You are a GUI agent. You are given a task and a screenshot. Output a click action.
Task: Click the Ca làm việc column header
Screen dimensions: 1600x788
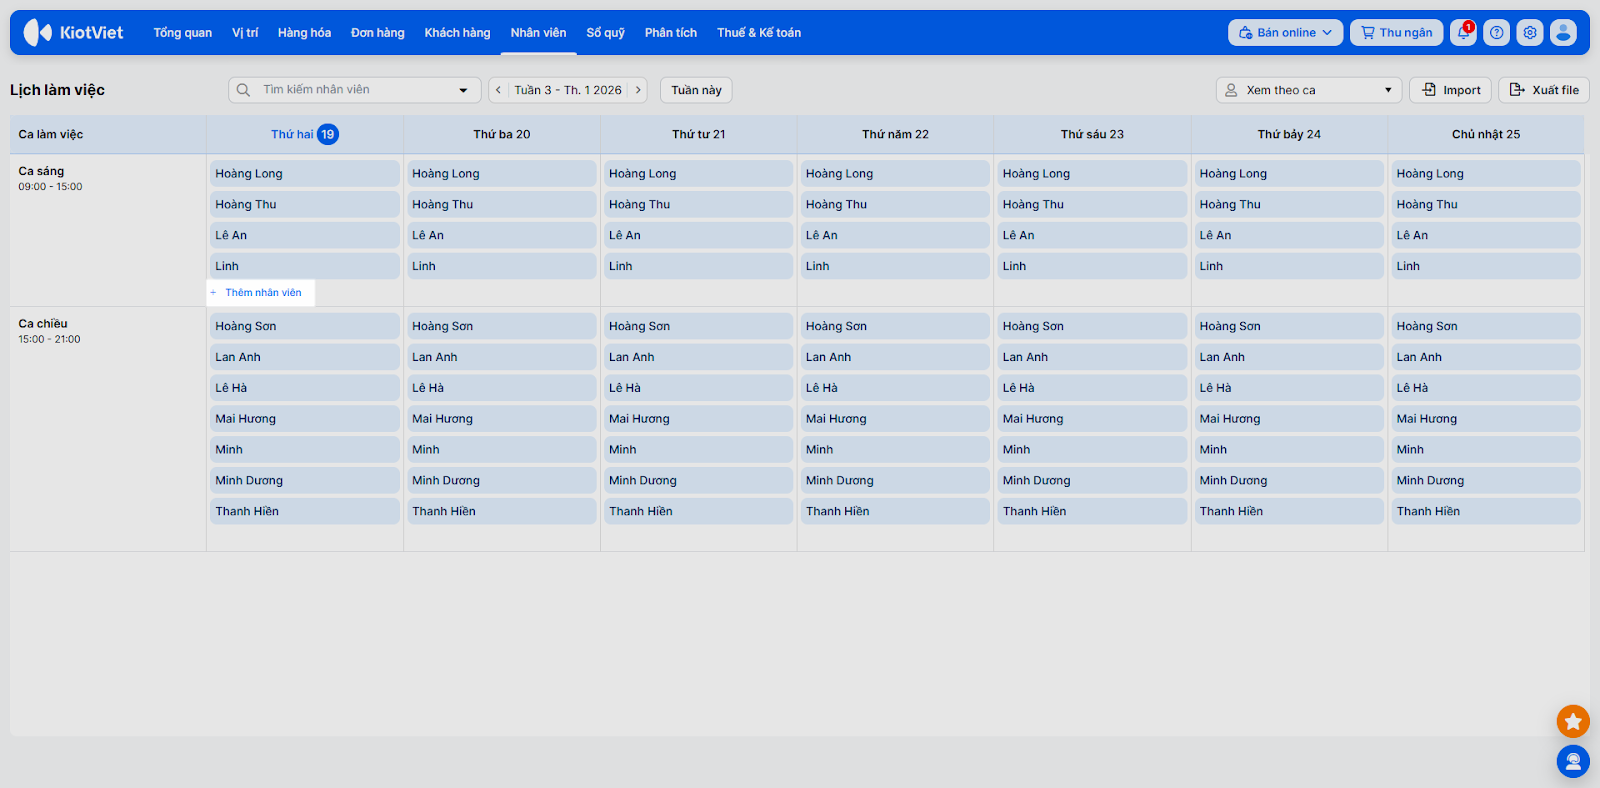pyautogui.click(x=108, y=134)
